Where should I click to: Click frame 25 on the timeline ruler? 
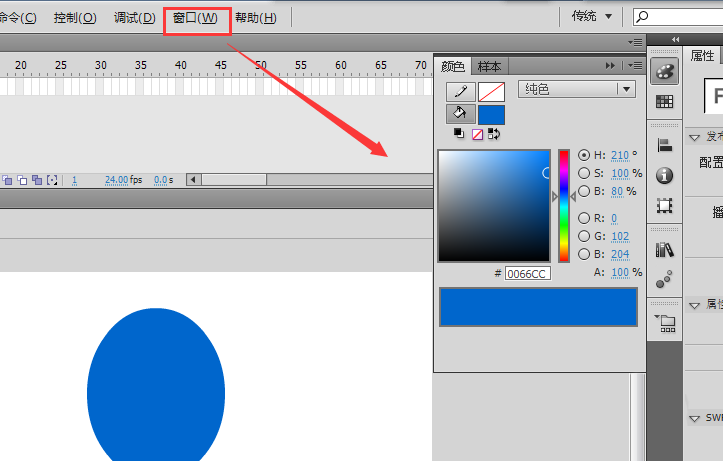pos(60,65)
